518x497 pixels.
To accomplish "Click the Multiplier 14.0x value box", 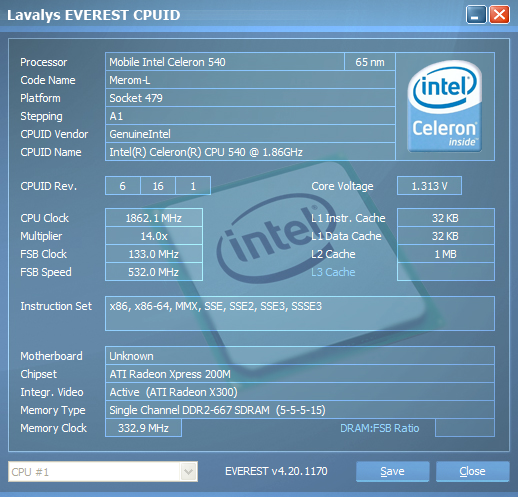I will pos(154,236).
